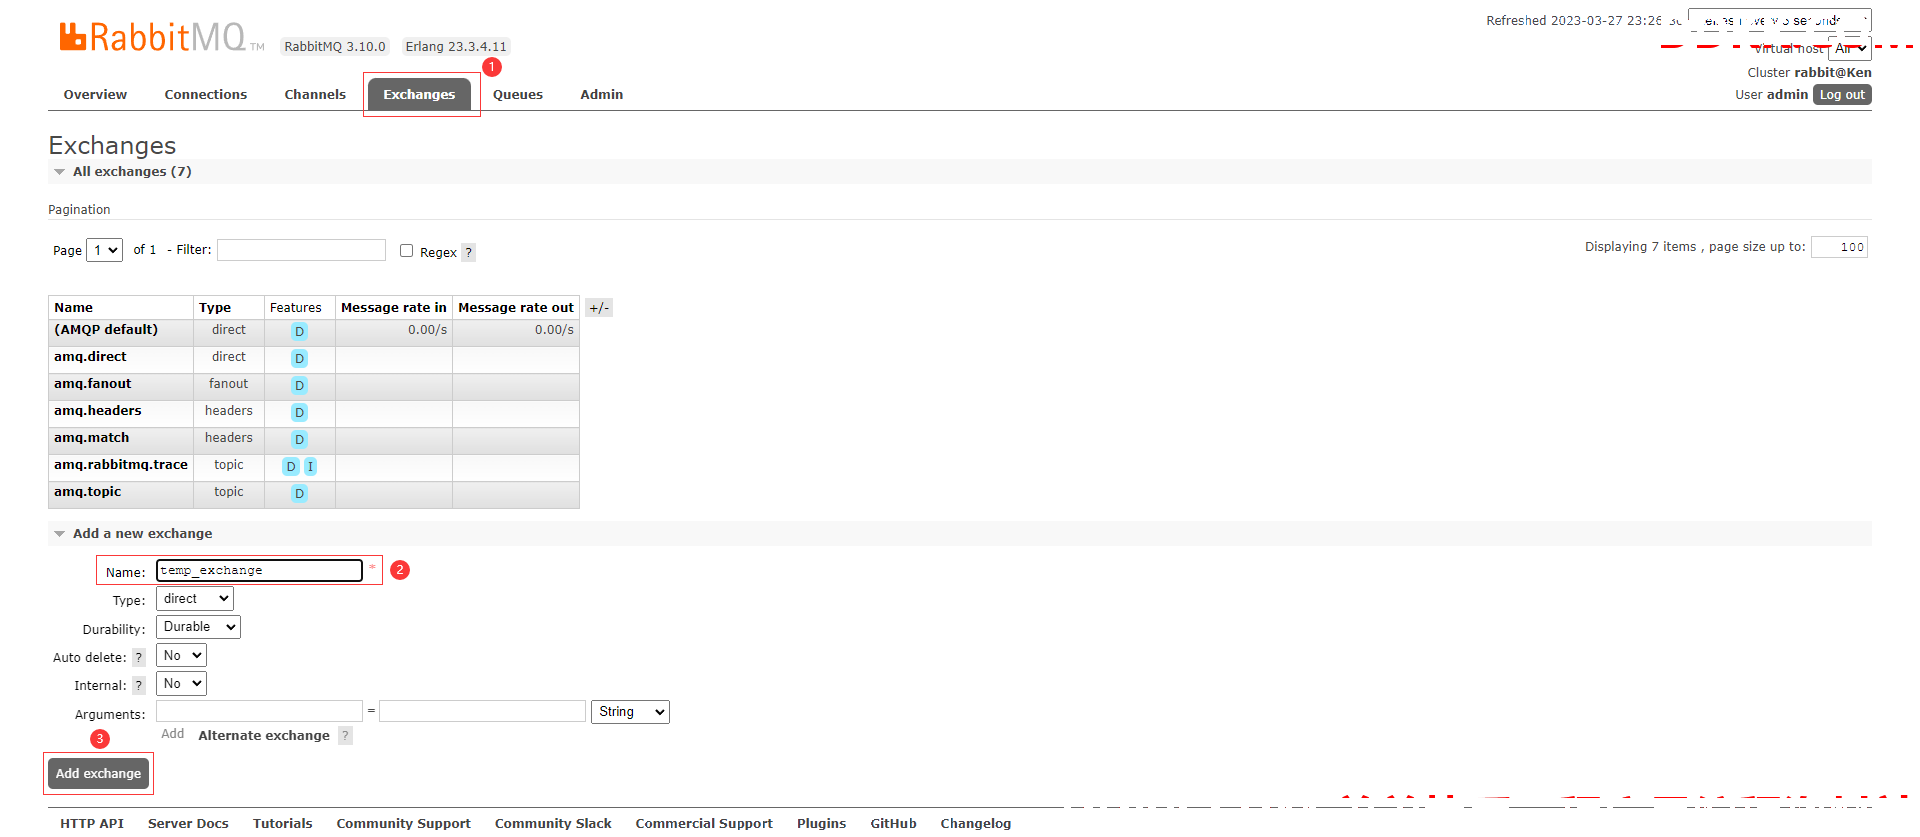Screen dimensions: 1920x837
Task: Toggle table columns with +/- button
Action: (x=599, y=308)
